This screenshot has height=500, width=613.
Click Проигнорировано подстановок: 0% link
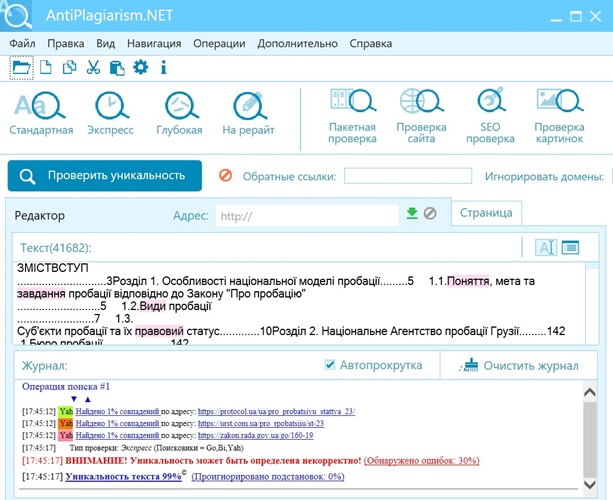coord(268,477)
